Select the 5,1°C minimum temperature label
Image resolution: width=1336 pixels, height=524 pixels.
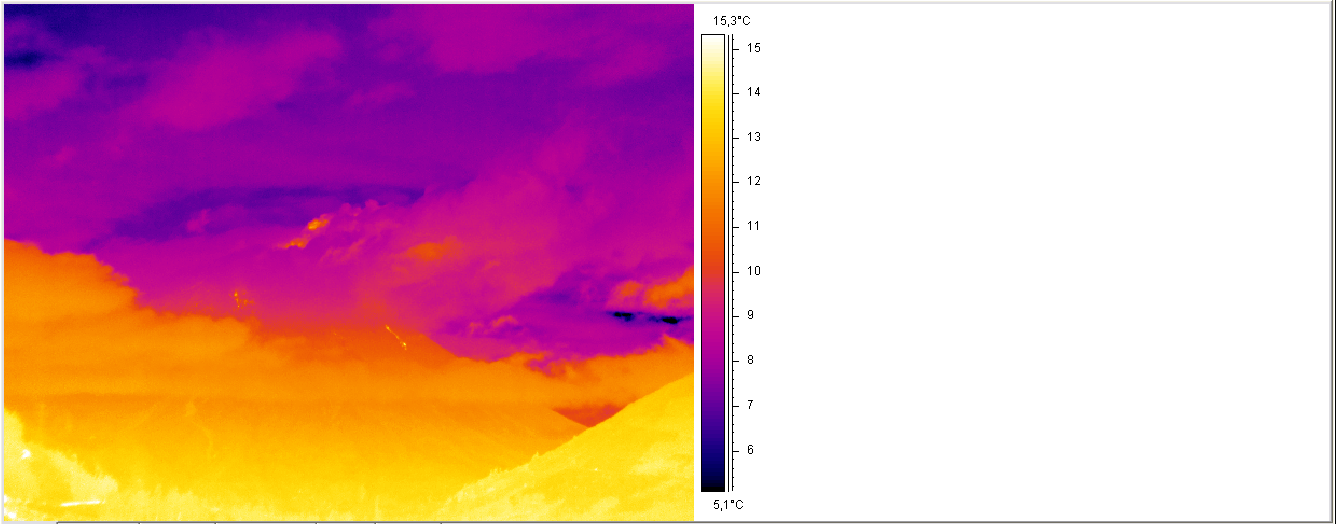click(728, 505)
